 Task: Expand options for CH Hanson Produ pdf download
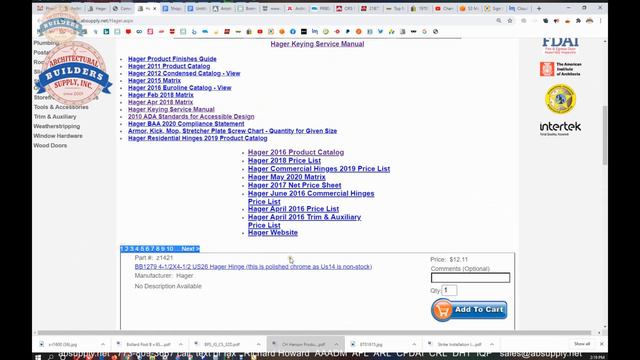(x=336, y=344)
